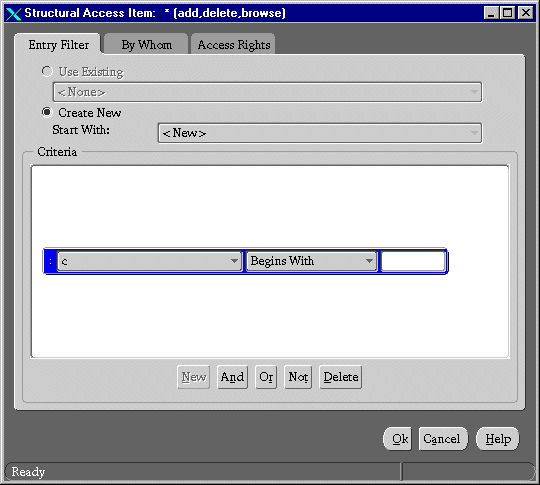The height and width of the screenshot is (485, 540).
Task: Switch to the Access Rights tab
Action: click(x=233, y=45)
